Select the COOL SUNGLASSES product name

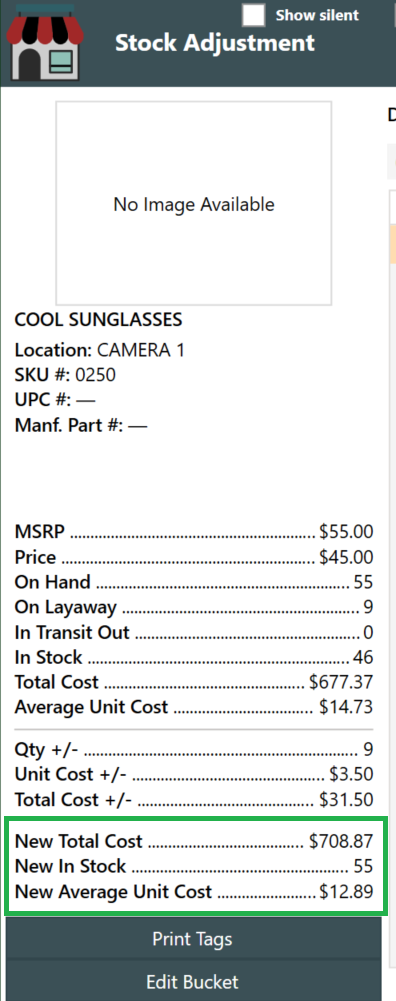coord(98,320)
